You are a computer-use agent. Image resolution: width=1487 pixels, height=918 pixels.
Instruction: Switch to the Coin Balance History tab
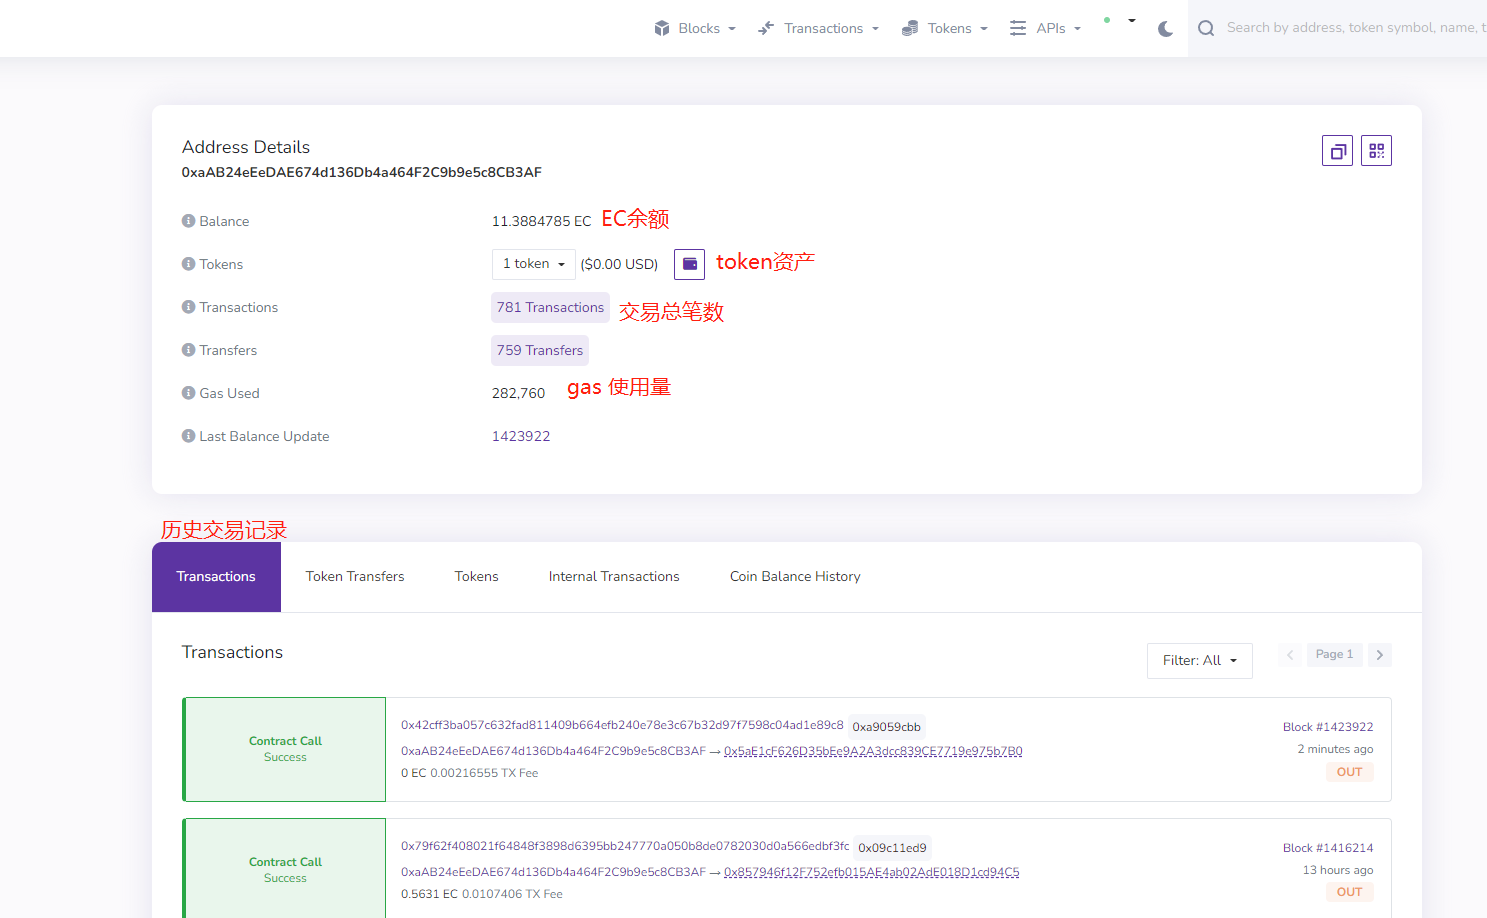pyautogui.click(x=795, y=577)
